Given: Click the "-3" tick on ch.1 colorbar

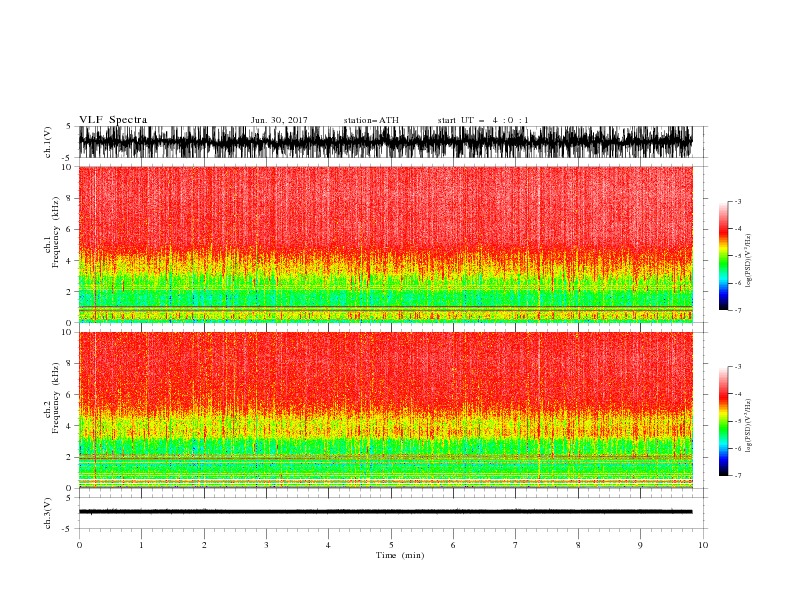Looking at the screenshot, I should tap(738, 201).
